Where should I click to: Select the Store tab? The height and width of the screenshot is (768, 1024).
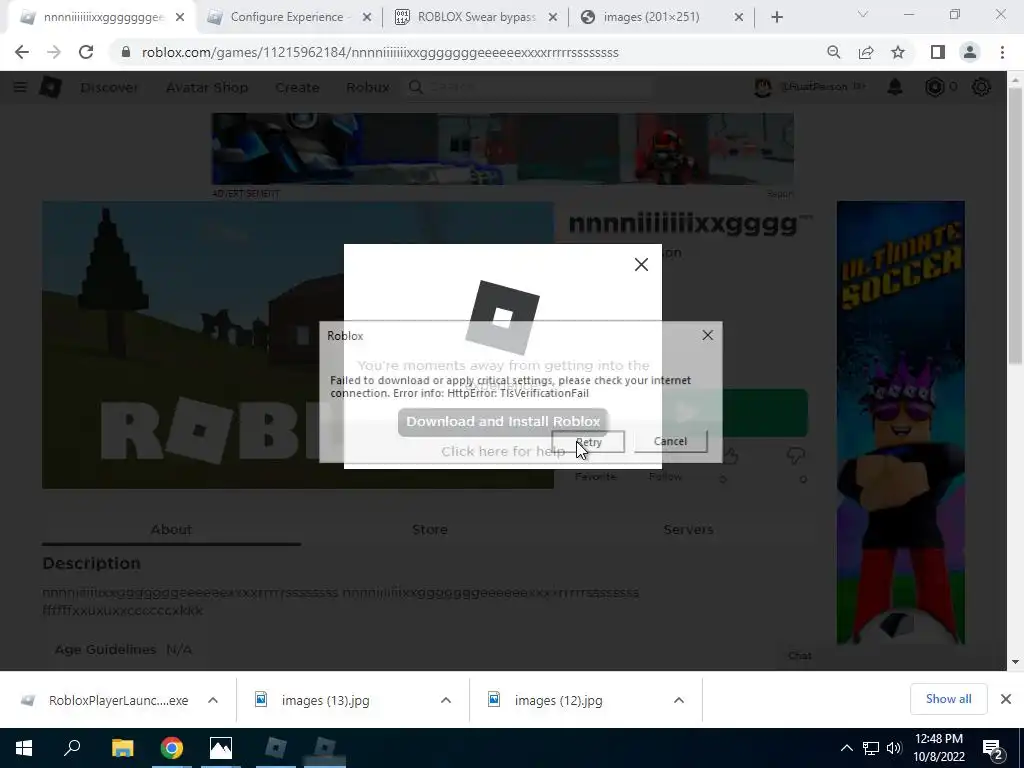point(430,530)
